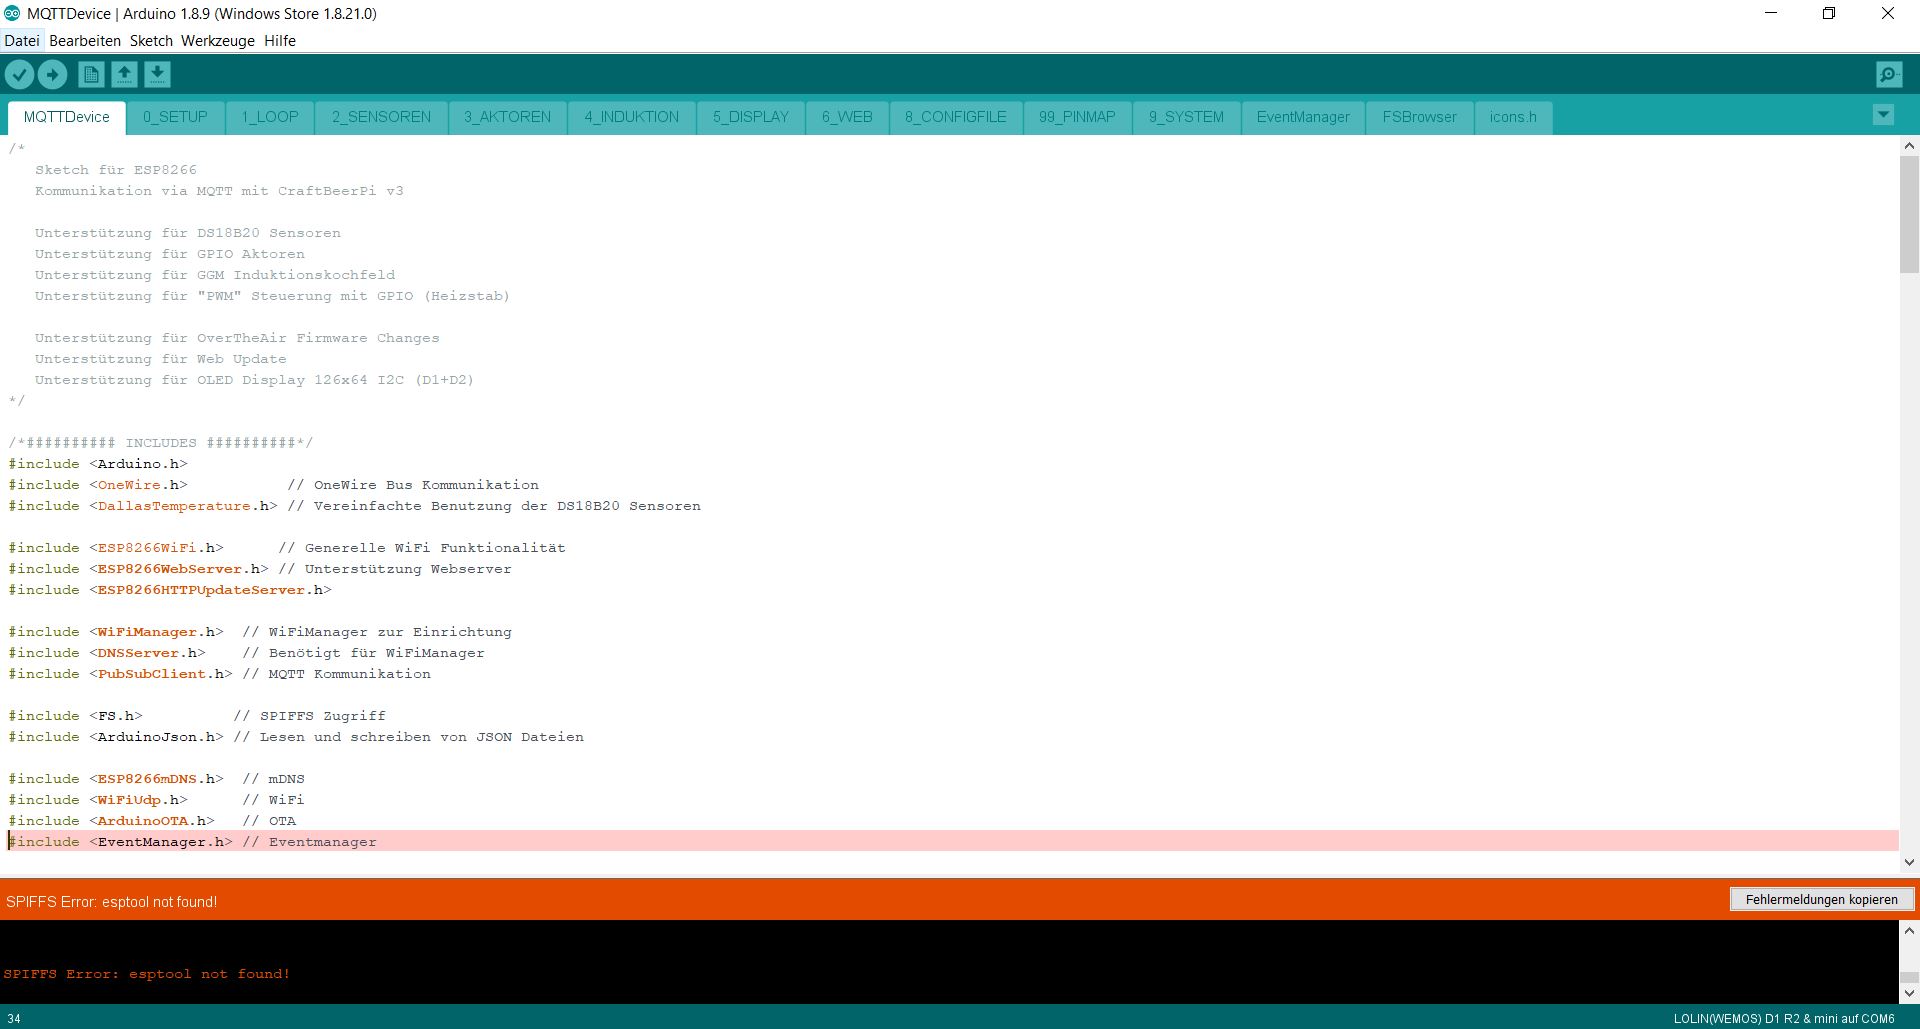Open the Serial Monitor magnifier icon
This screenshot has height=1029, width=1920.
click(1889, 75)
